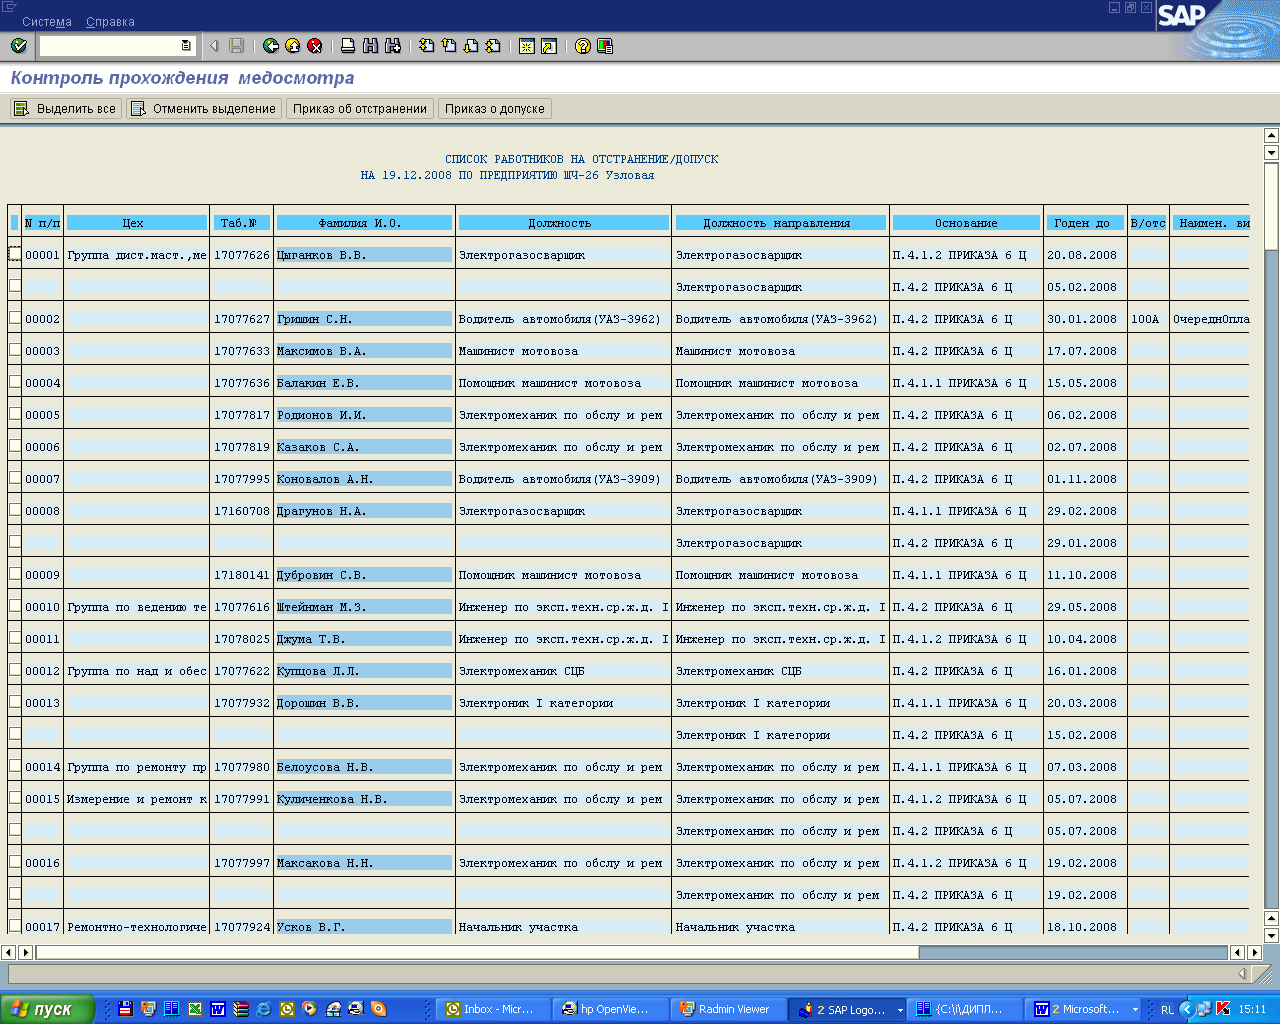Click the Kaspersky tray icon
Screen dimensions: 1280x1024
[x=1222, y=1009]
